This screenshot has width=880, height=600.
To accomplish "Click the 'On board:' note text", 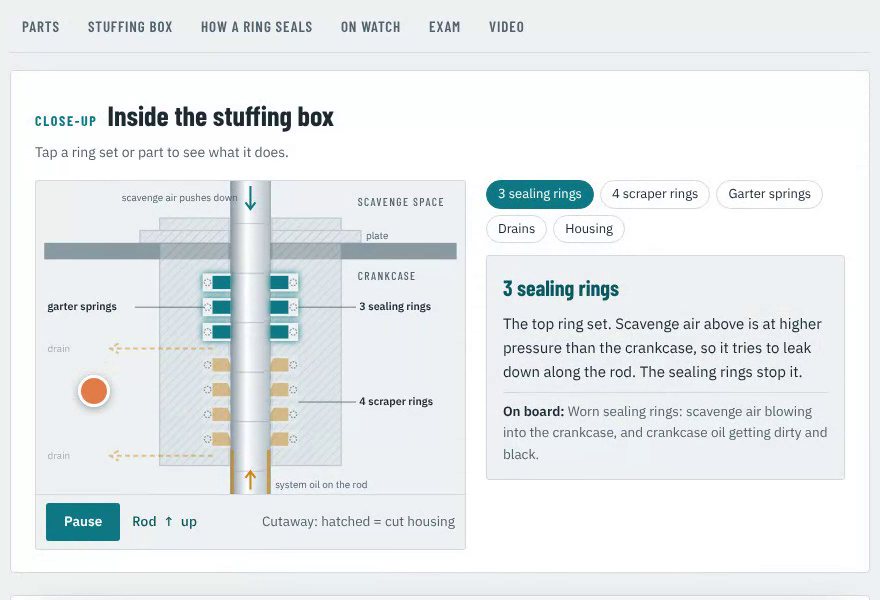I will 533,411.
